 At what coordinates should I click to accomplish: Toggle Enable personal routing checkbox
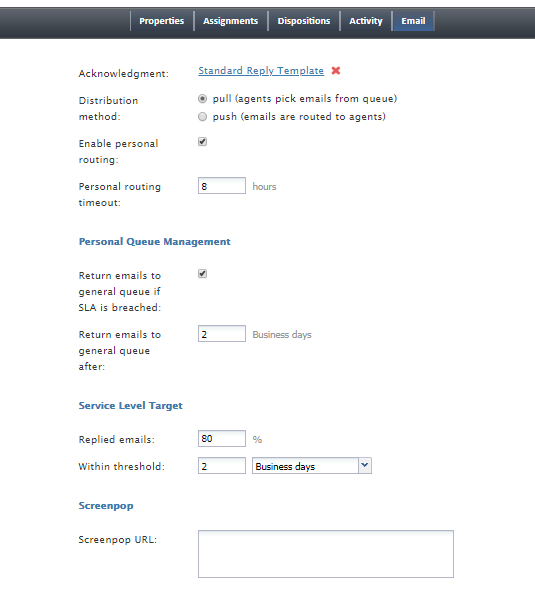[x=202, y=142]
